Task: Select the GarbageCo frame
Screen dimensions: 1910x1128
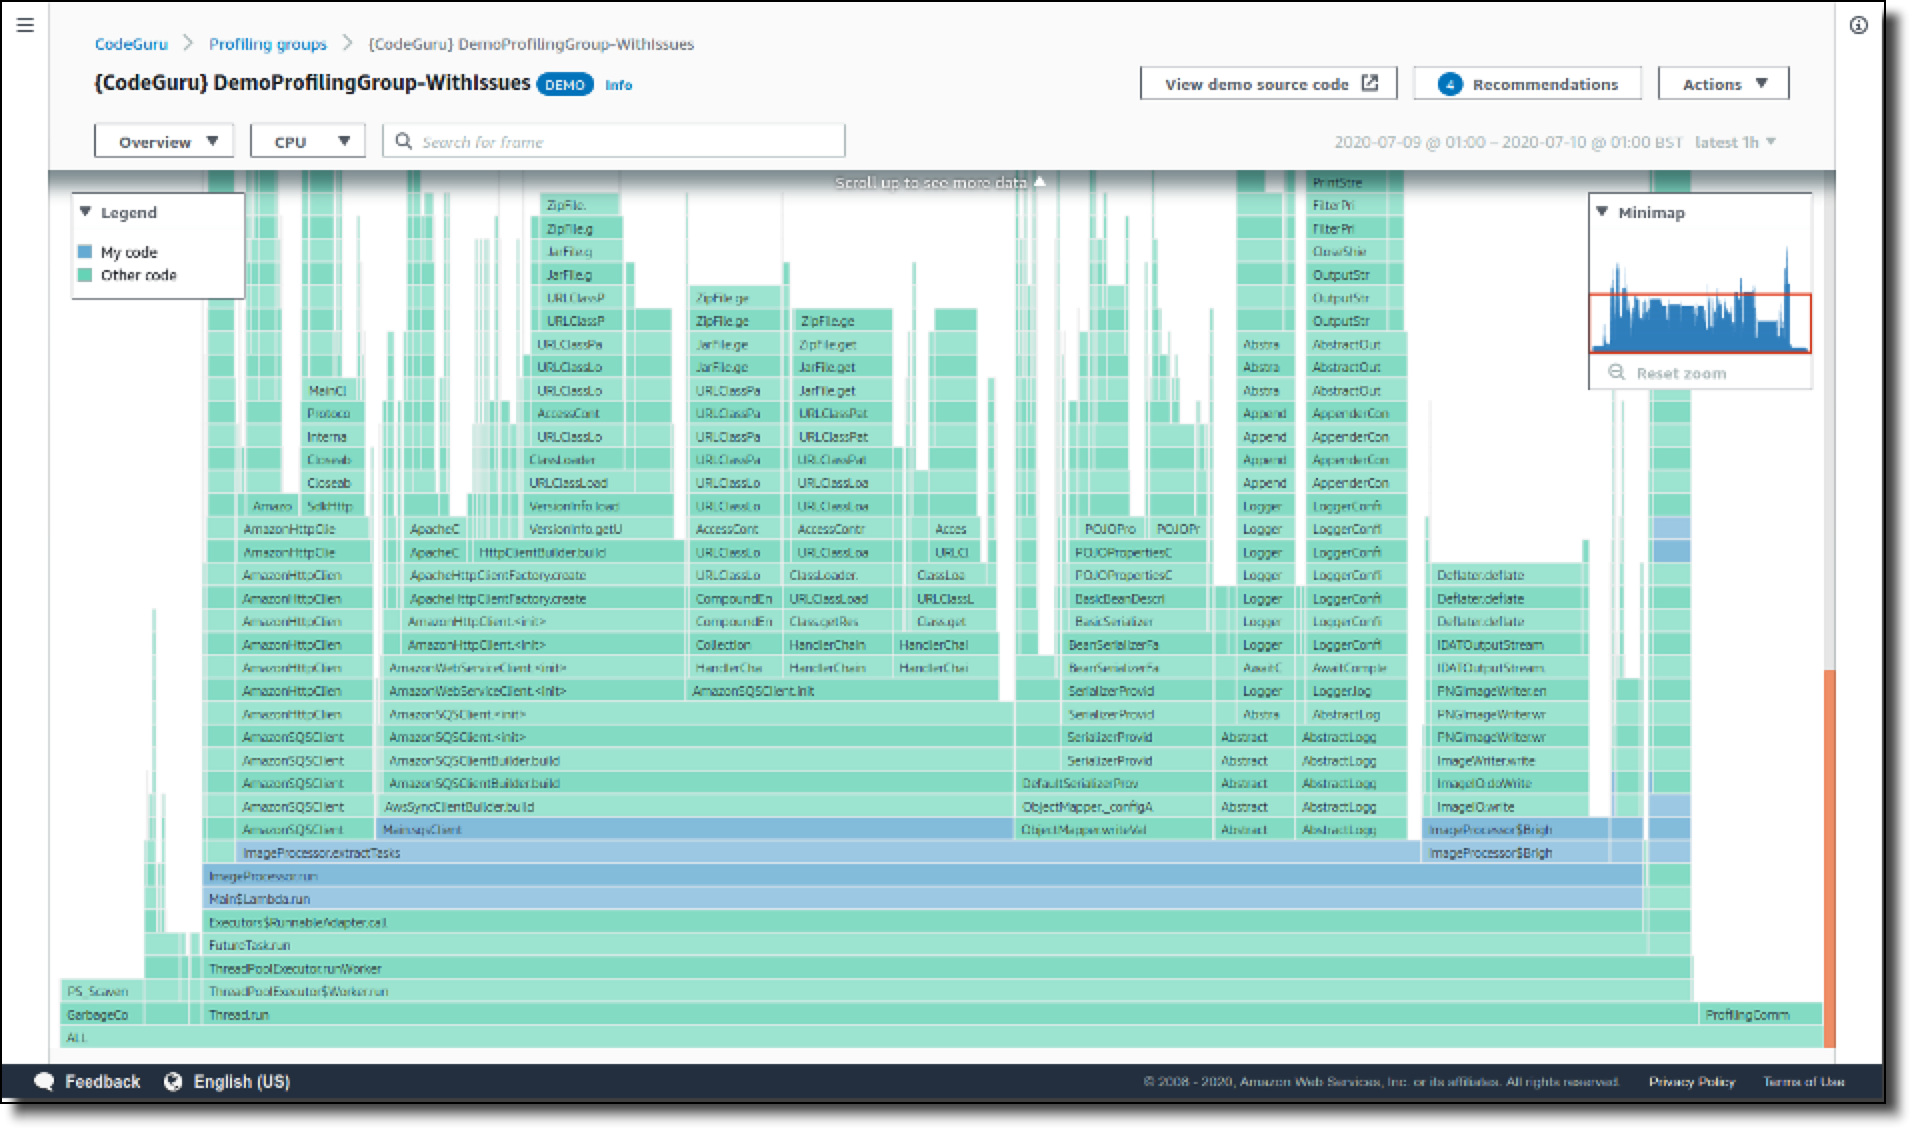Action: click(102, 1015)
